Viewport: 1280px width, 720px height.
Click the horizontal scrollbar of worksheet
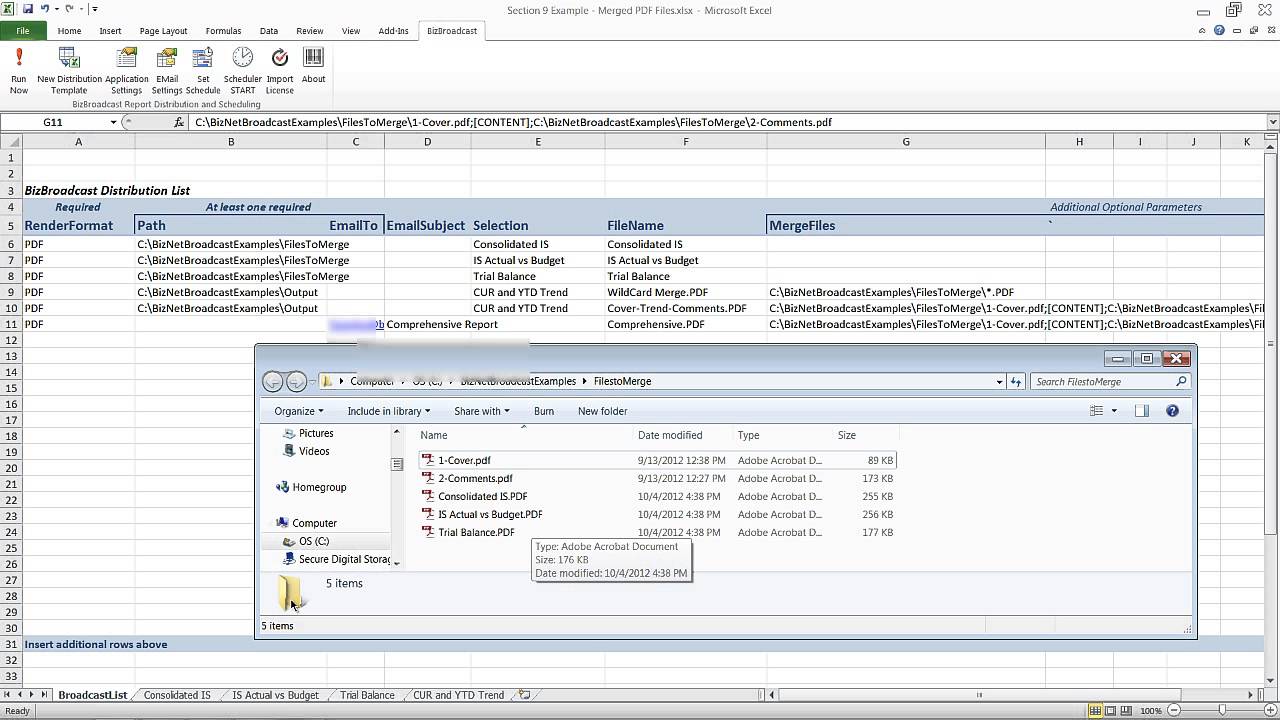tap(979, 695)
